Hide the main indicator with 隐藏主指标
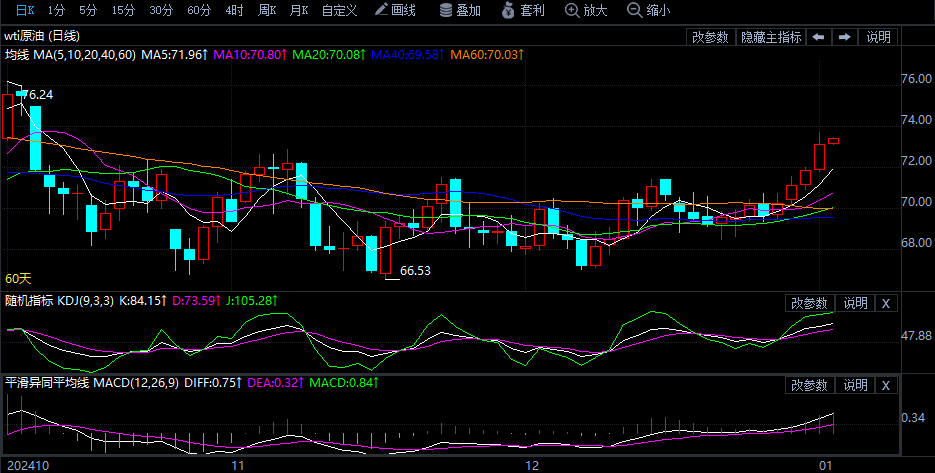The width and height of the screenshot is (935, 473). [770, 37]
